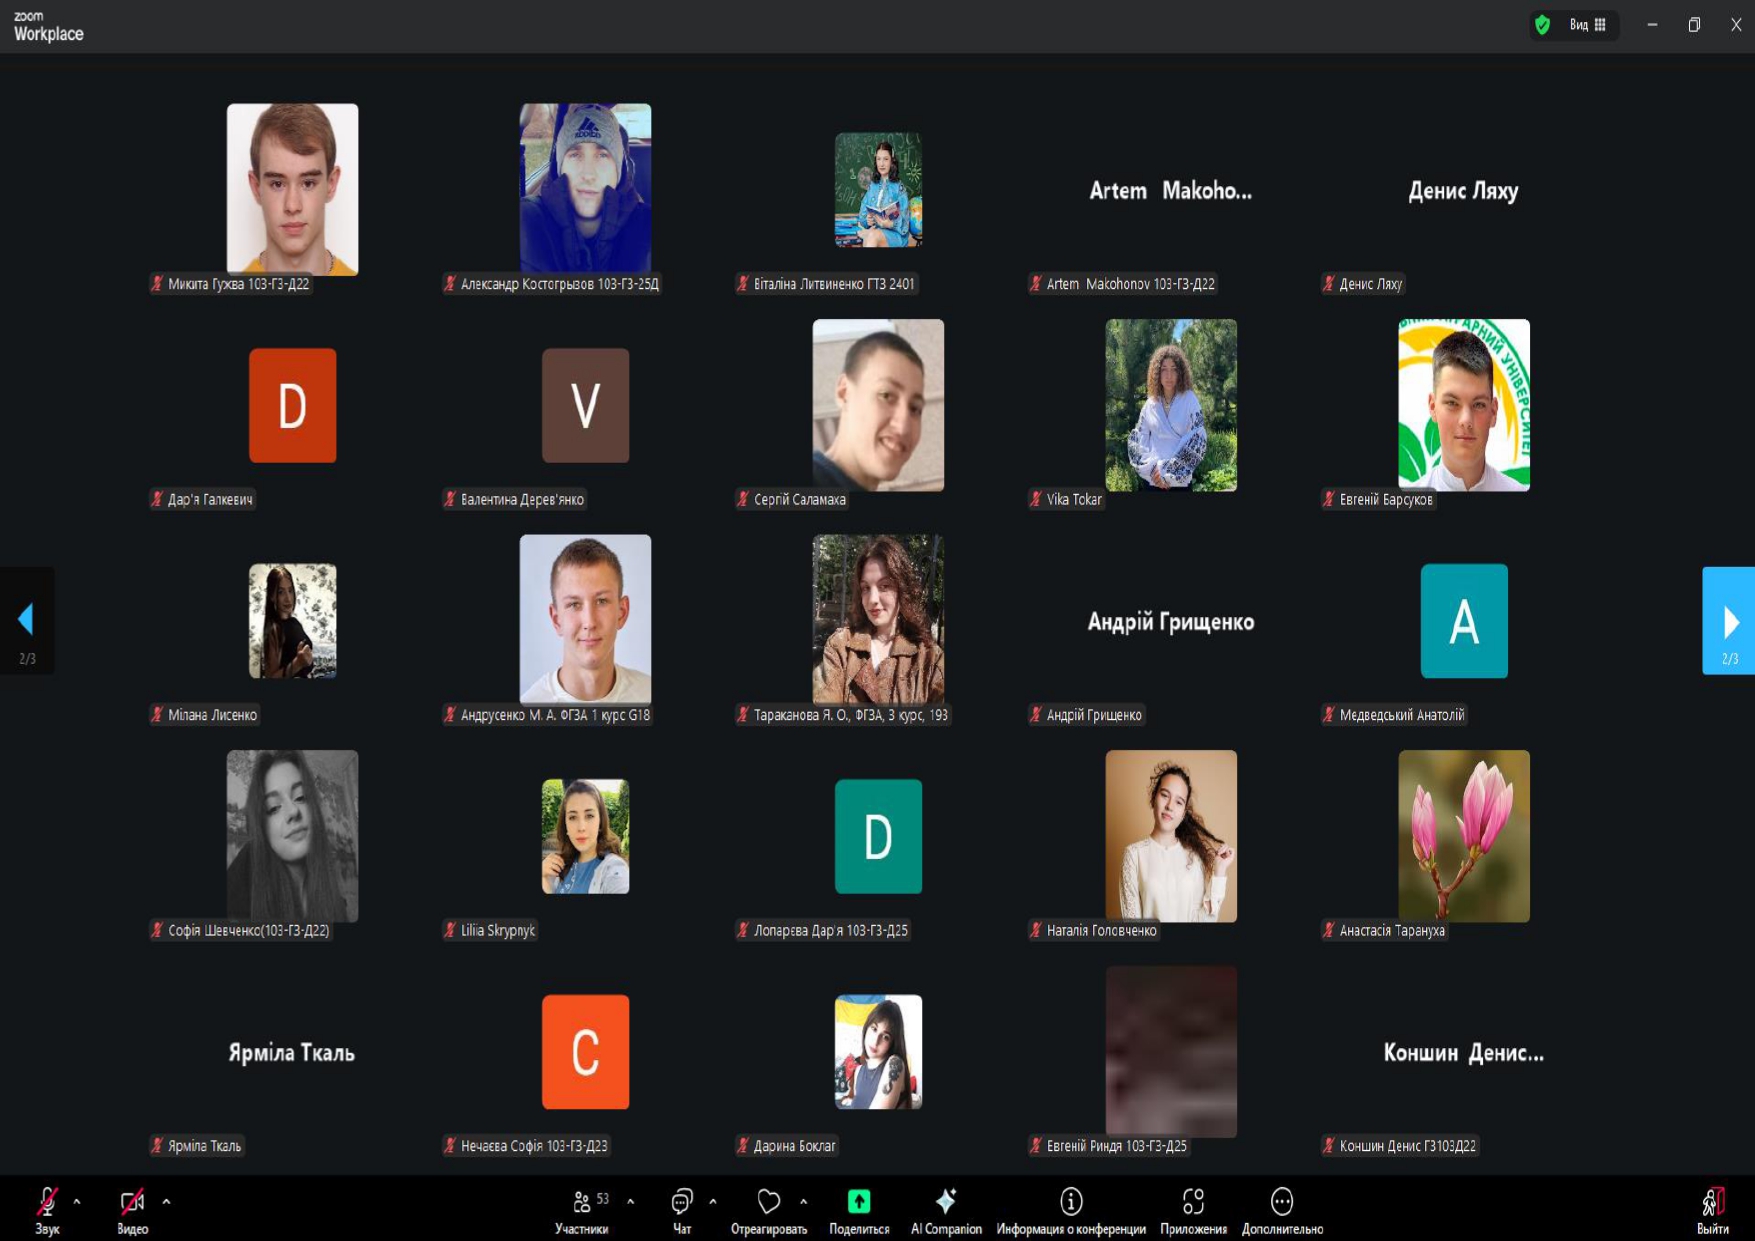This screenshot has width=1755, height=1241.
Task: Open the Participants panel icon
Action: tap(581, 1202)
